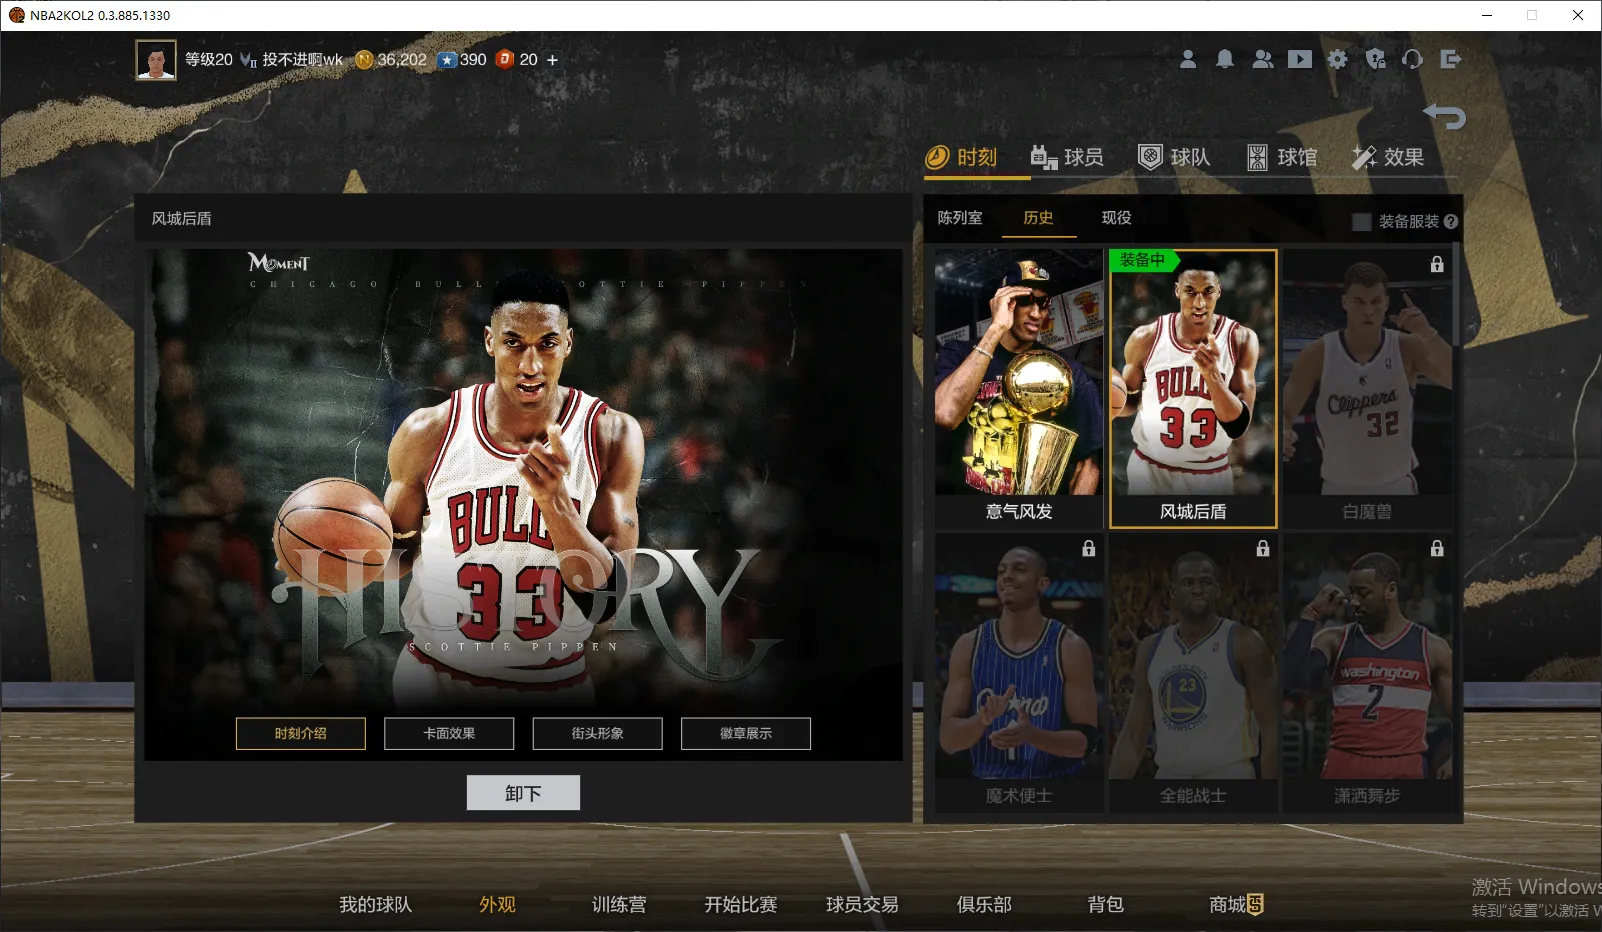Click the 等级20 level label
This screenshot has width=1602, height=932.
pyautogui.click(x=209, y=60)
